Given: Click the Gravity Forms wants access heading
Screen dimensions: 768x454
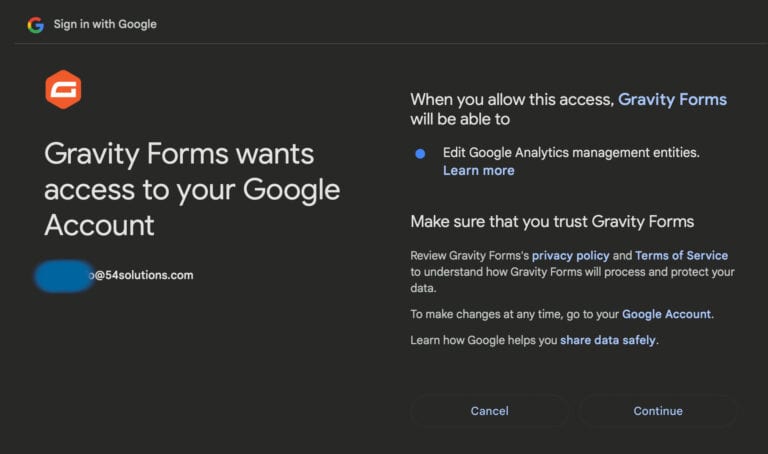Looking at the screenshot, I should [192, 189].
